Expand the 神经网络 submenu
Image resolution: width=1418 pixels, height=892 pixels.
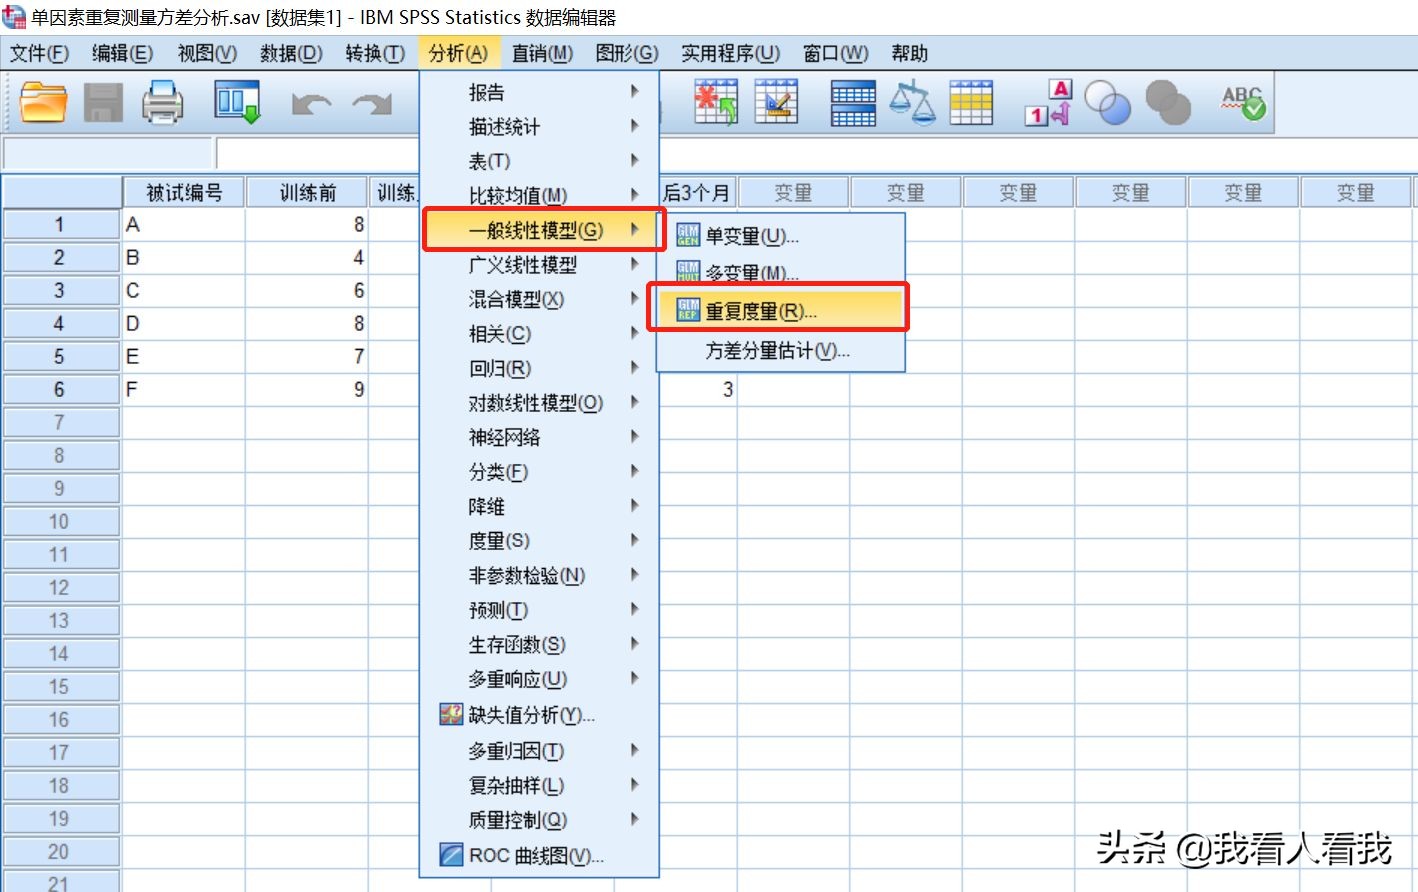(x=539, y=437)
